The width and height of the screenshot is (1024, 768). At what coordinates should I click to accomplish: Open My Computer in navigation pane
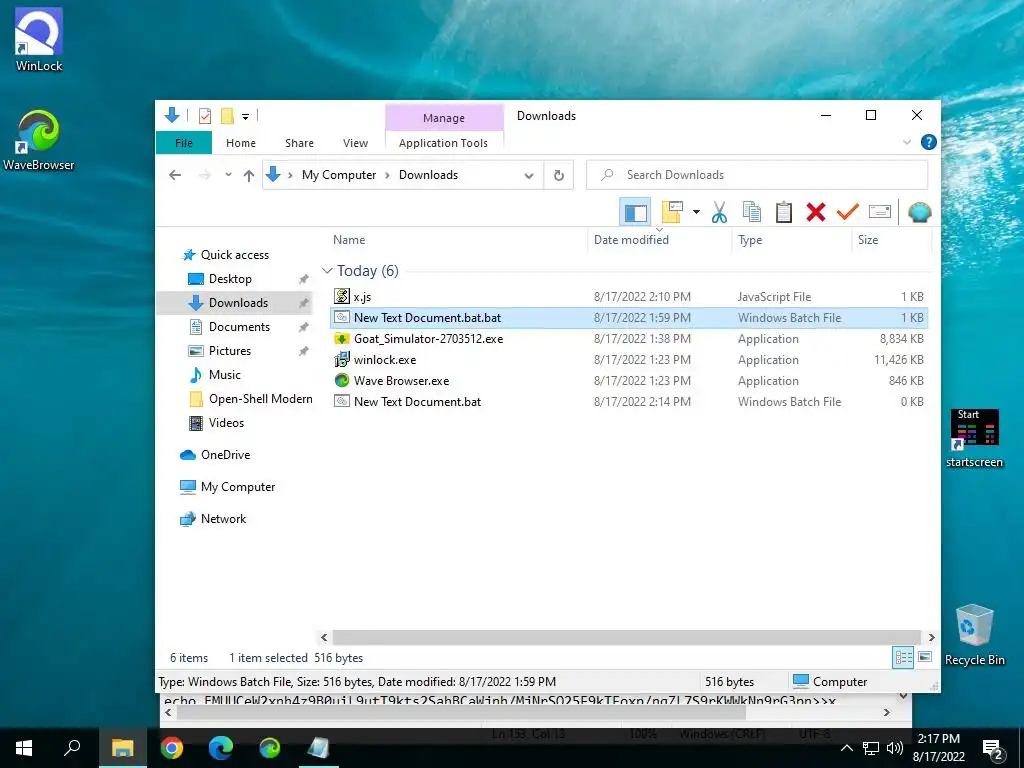238,487
